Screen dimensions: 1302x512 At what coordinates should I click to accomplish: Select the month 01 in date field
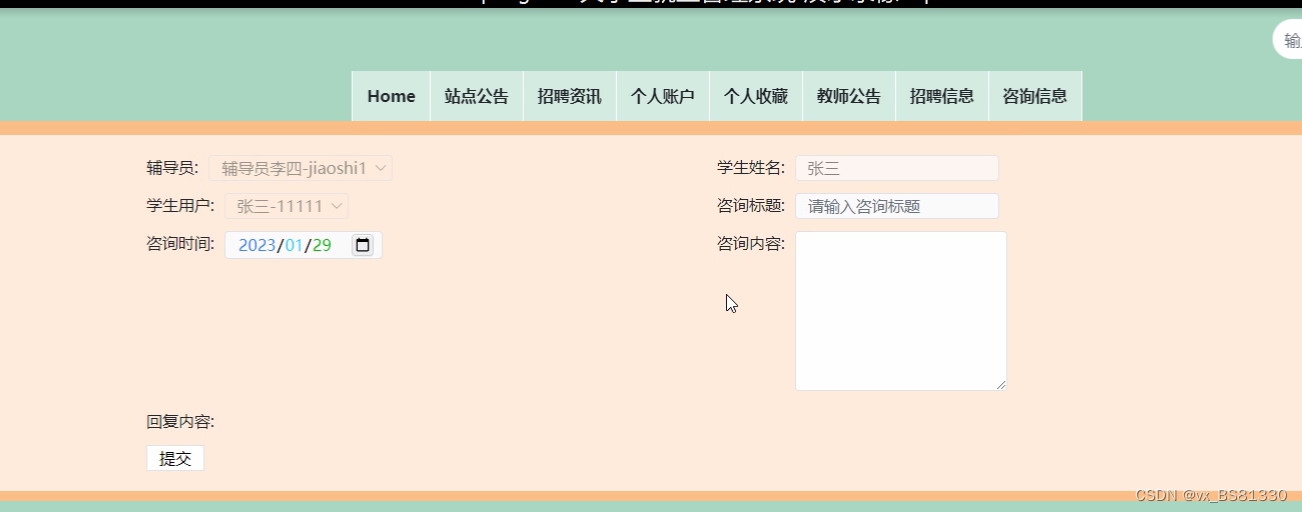[x=294, y=245]
